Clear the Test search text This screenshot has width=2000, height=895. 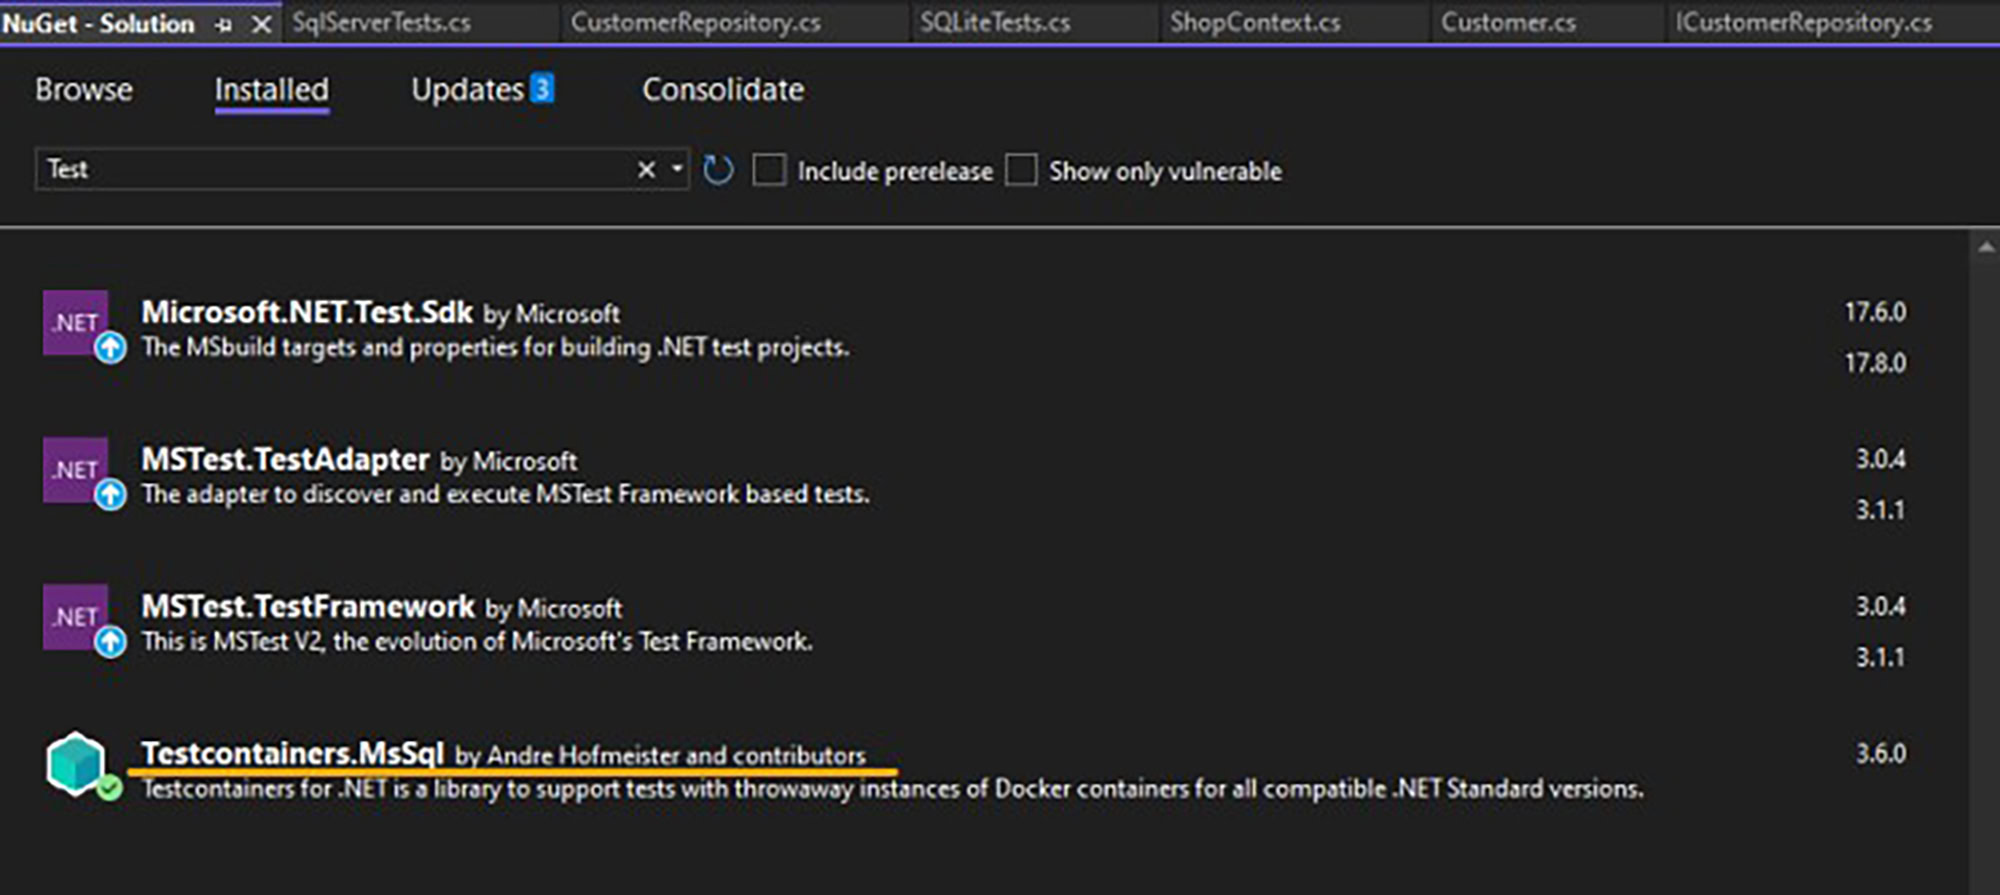646,170
